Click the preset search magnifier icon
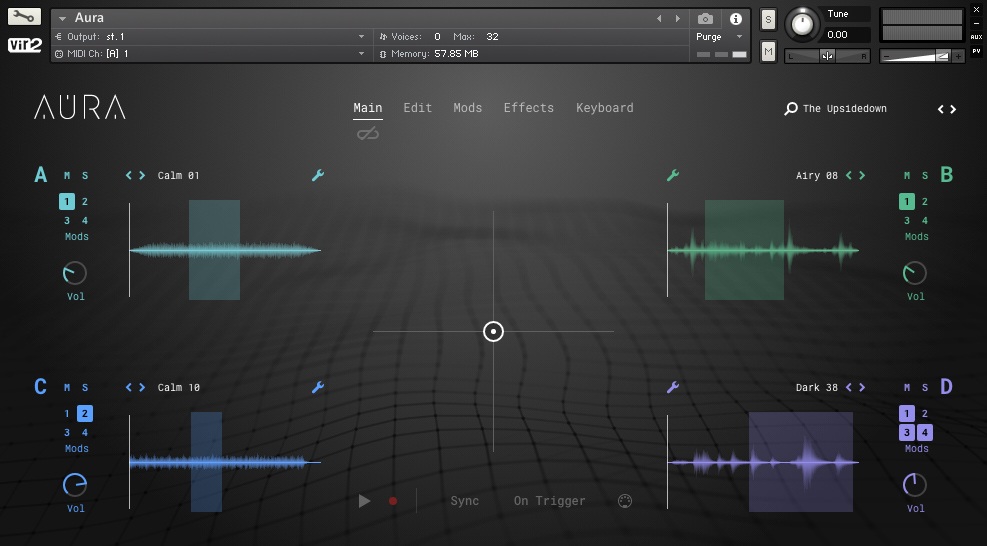The width and height of the screenshot is (987, 546). 791,109
